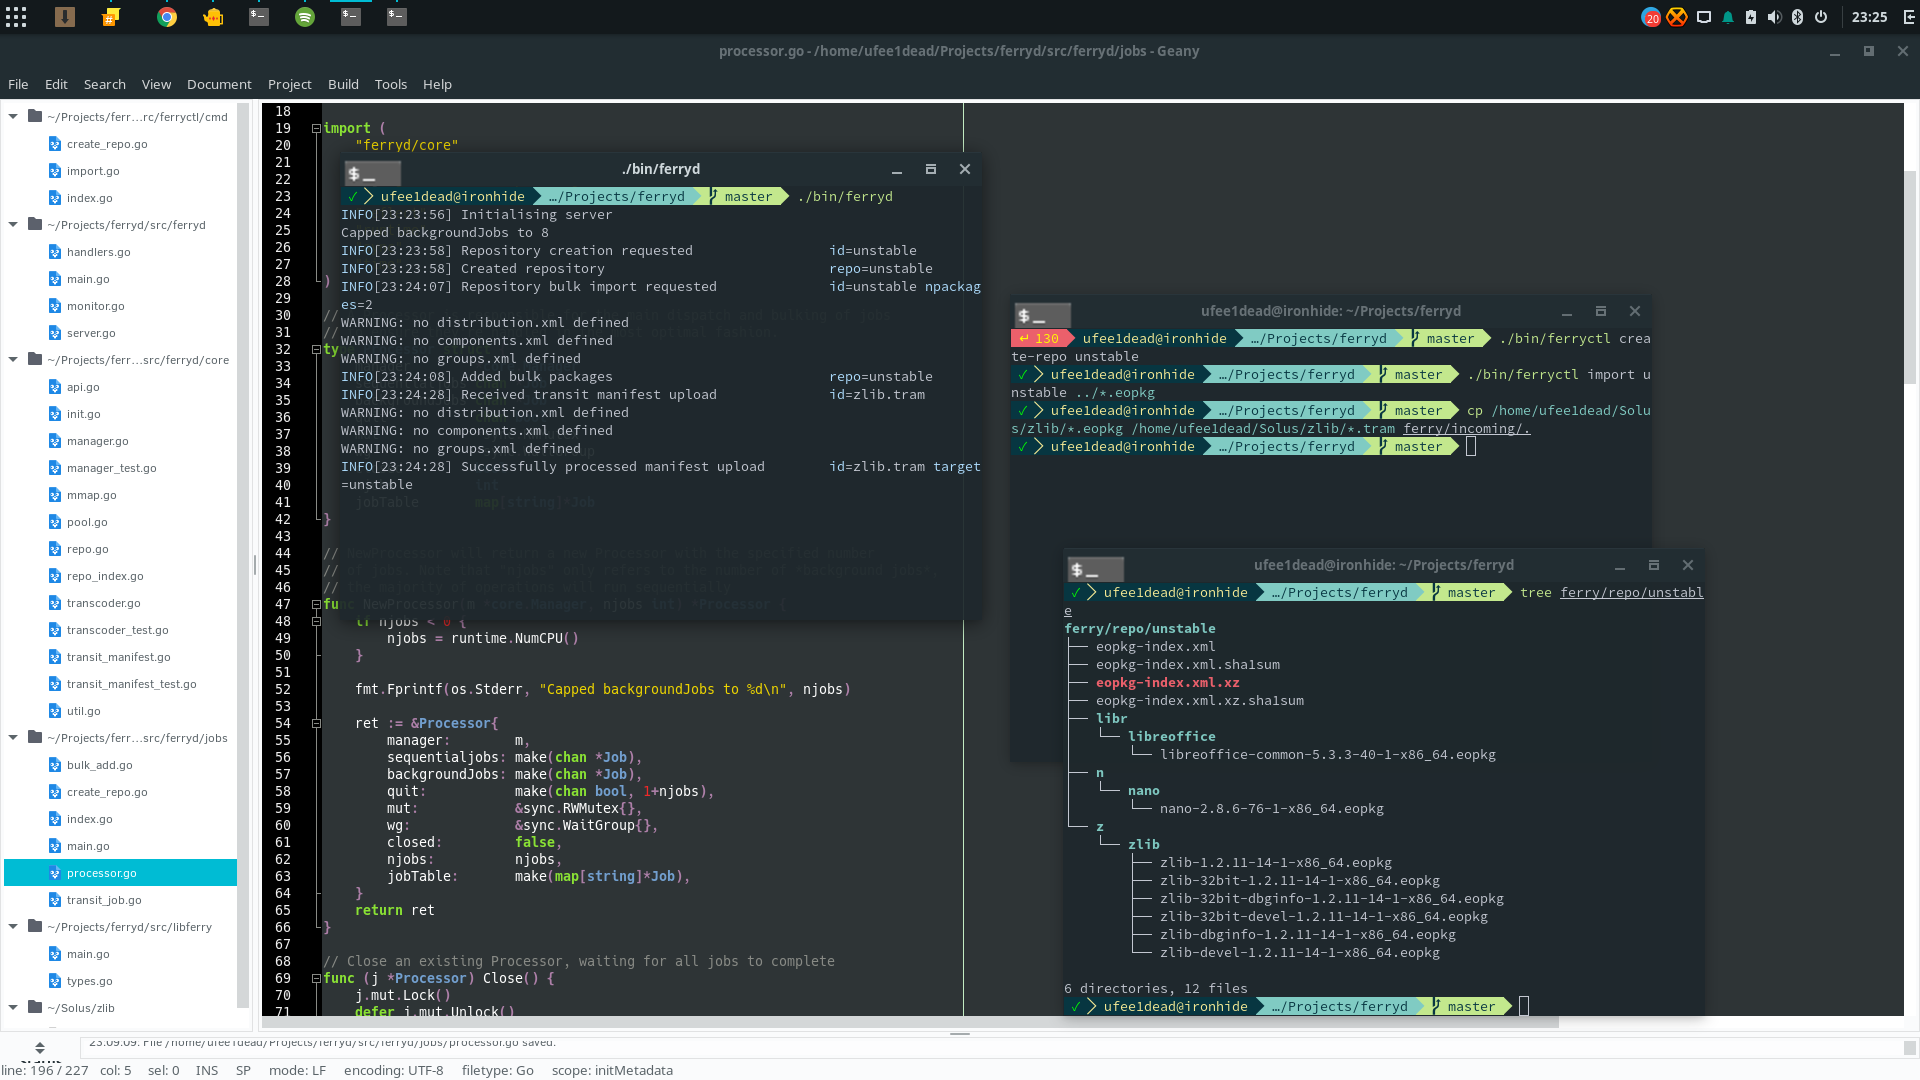Open Spotify from the top panel

305,17
